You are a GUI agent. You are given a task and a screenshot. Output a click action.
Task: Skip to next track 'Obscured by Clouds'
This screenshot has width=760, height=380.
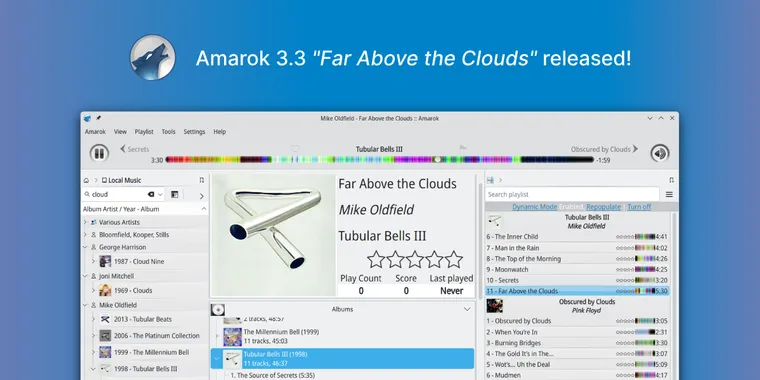click(x=604, y=149)
